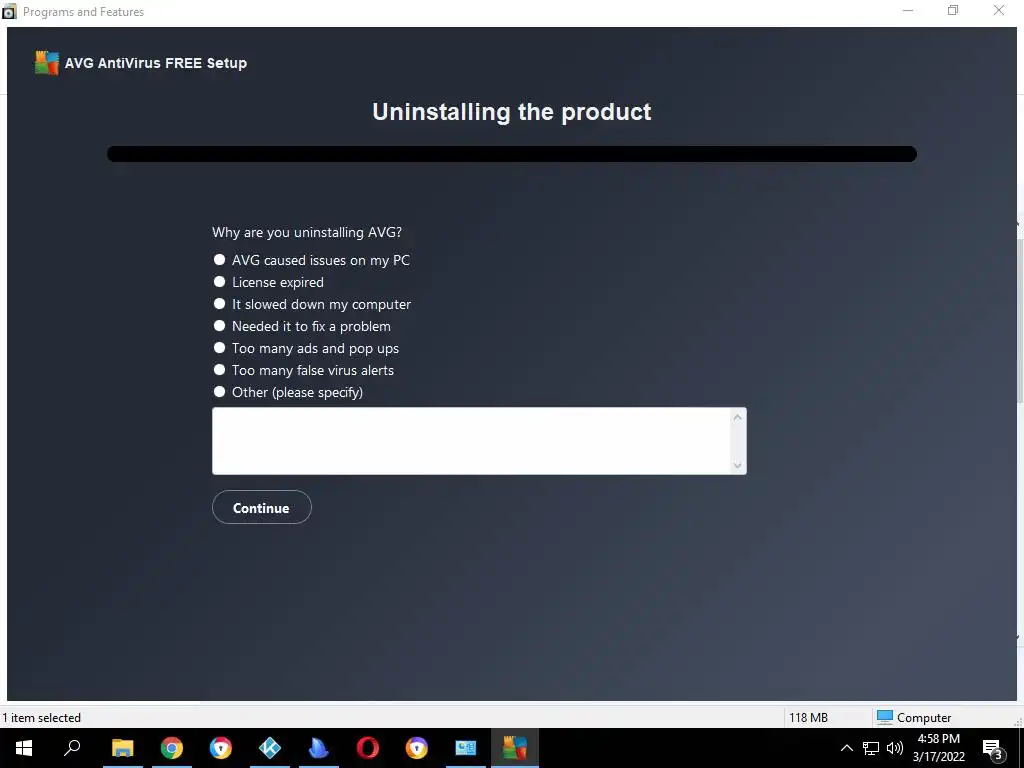Open the Windows Start menu
Image resolution: width=1024 pixels, height=768 pixels.
[24, 748]
